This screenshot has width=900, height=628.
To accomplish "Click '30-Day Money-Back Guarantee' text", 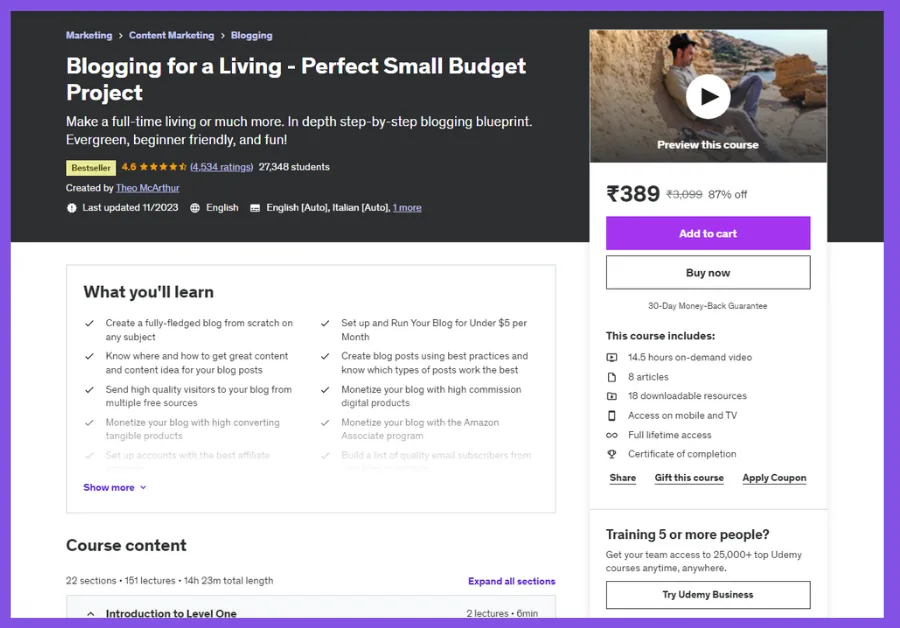I will coord(708,306).
